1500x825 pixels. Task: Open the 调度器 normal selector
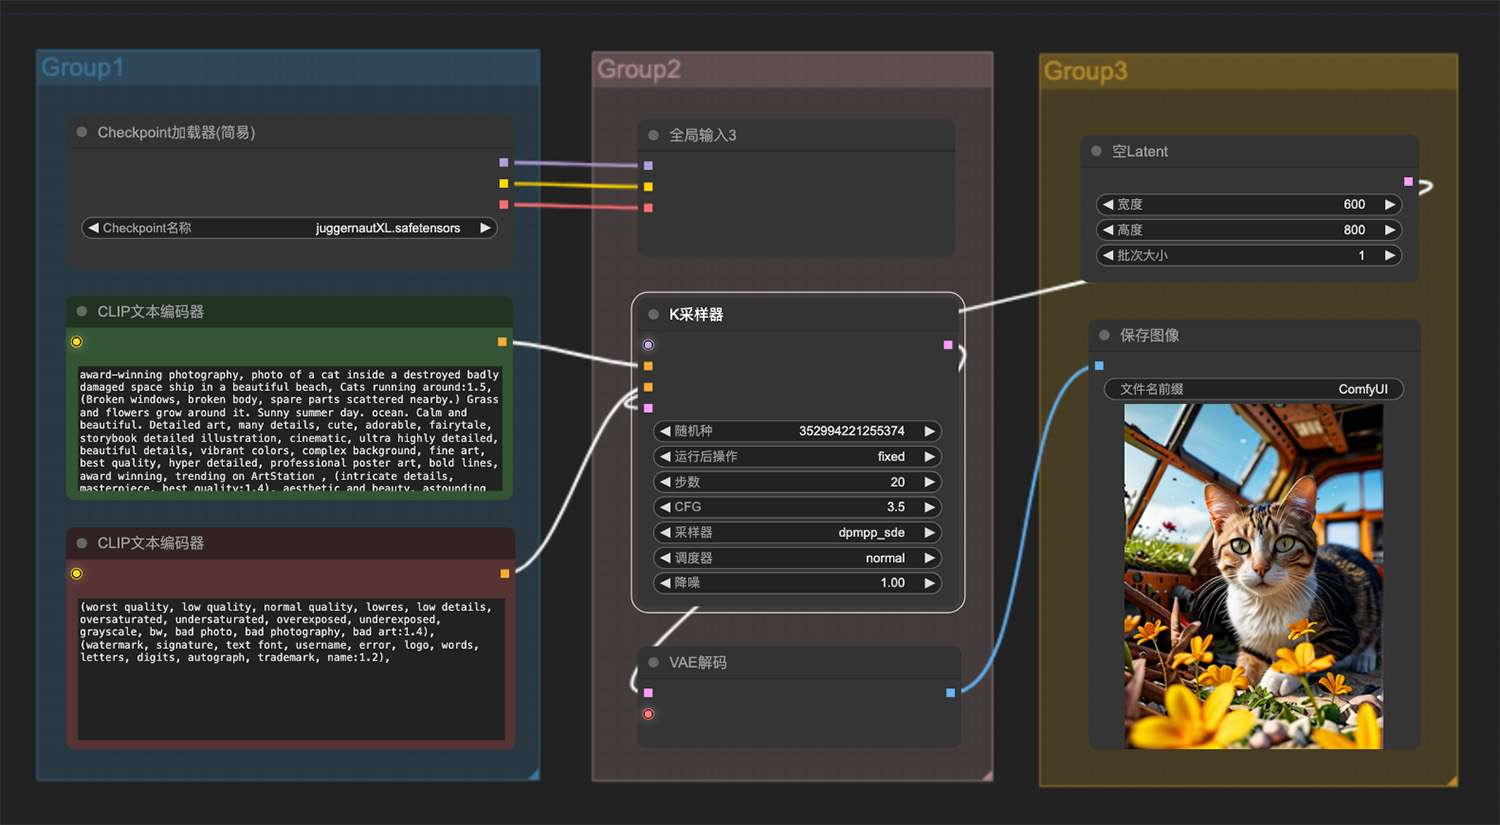(797, 558)
